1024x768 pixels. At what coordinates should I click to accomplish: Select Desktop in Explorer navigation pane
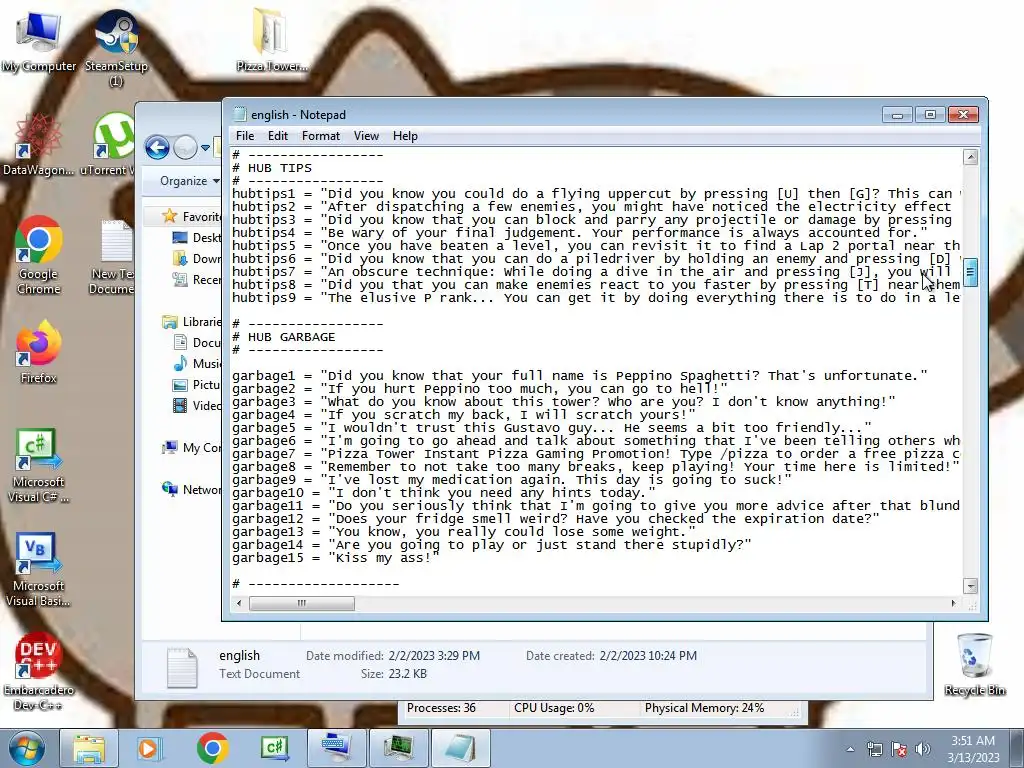(x=196, y=238)
